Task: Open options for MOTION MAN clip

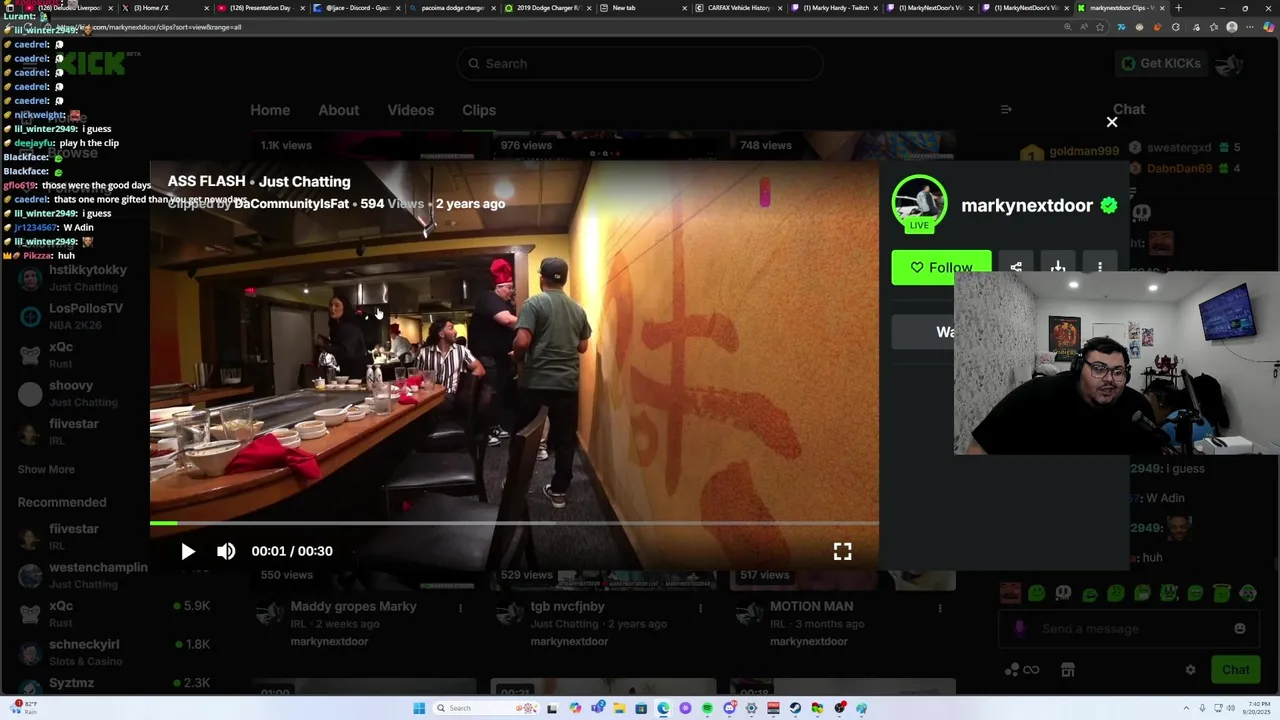Action: point(940,607)
